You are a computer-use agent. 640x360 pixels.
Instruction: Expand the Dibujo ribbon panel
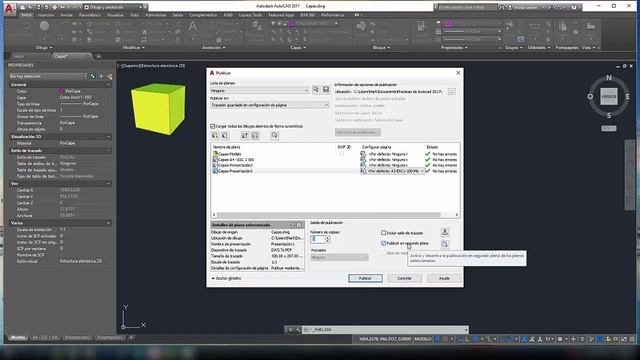coord(44,48)
